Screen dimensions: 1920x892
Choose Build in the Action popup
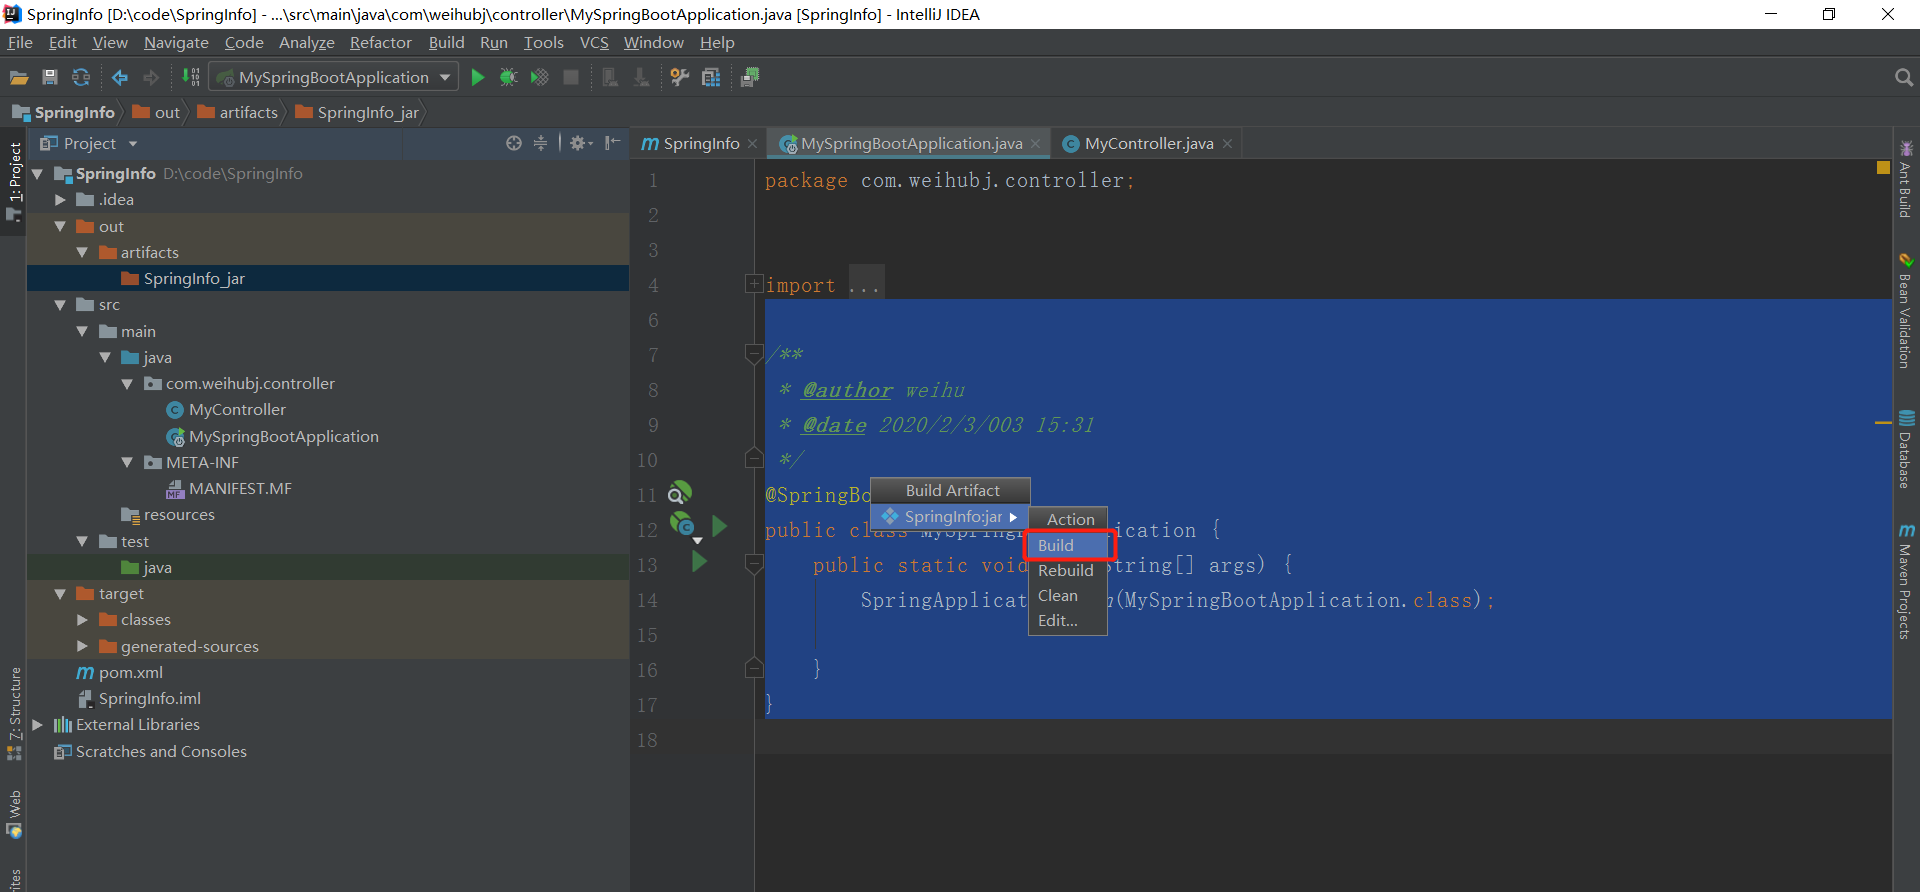(1068, 545)
